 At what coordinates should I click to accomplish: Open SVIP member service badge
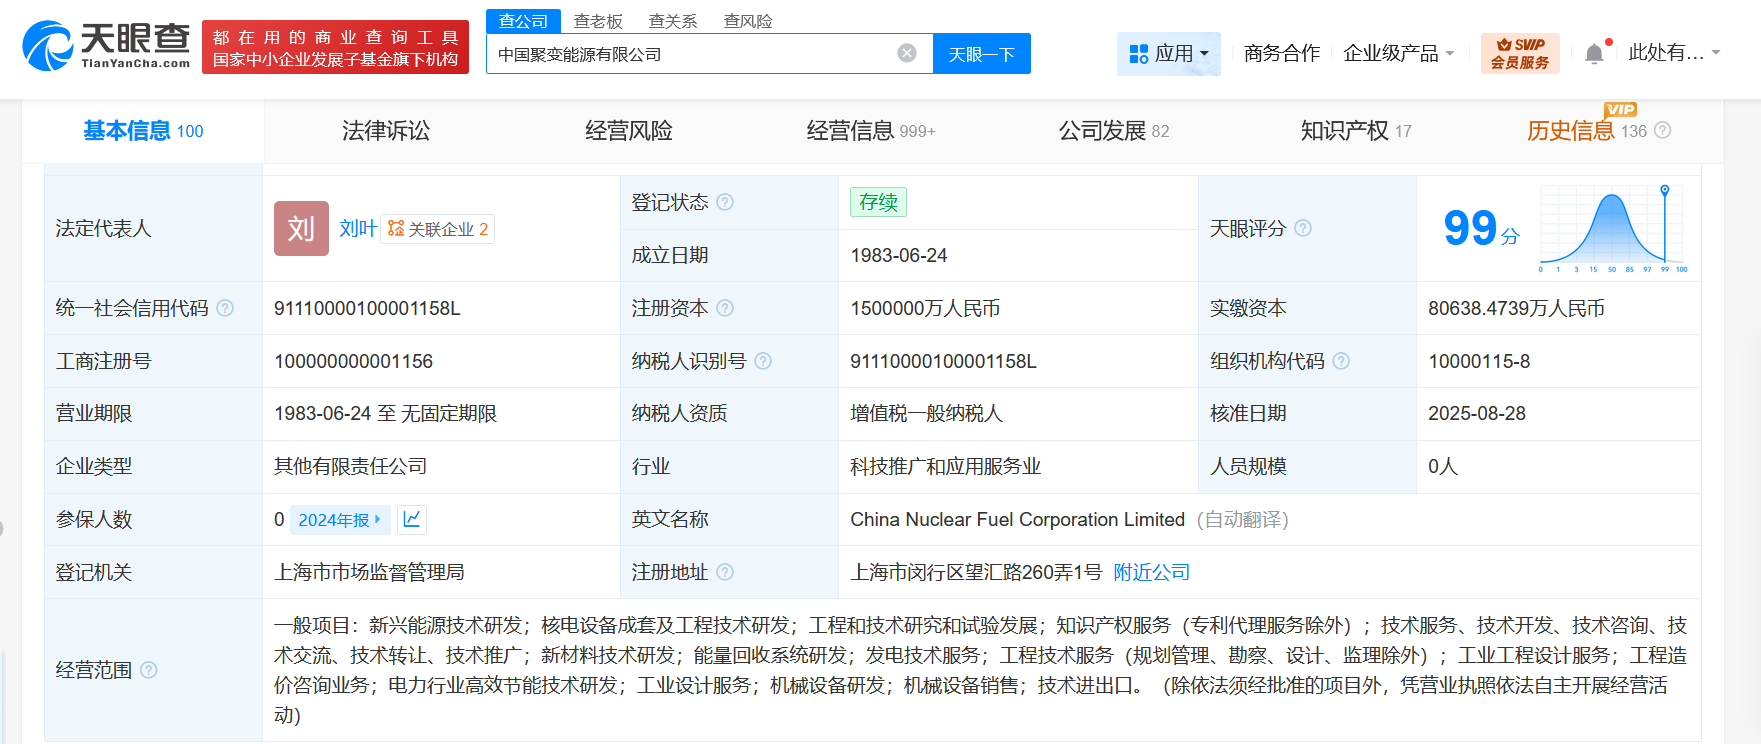click(1519, 53)
